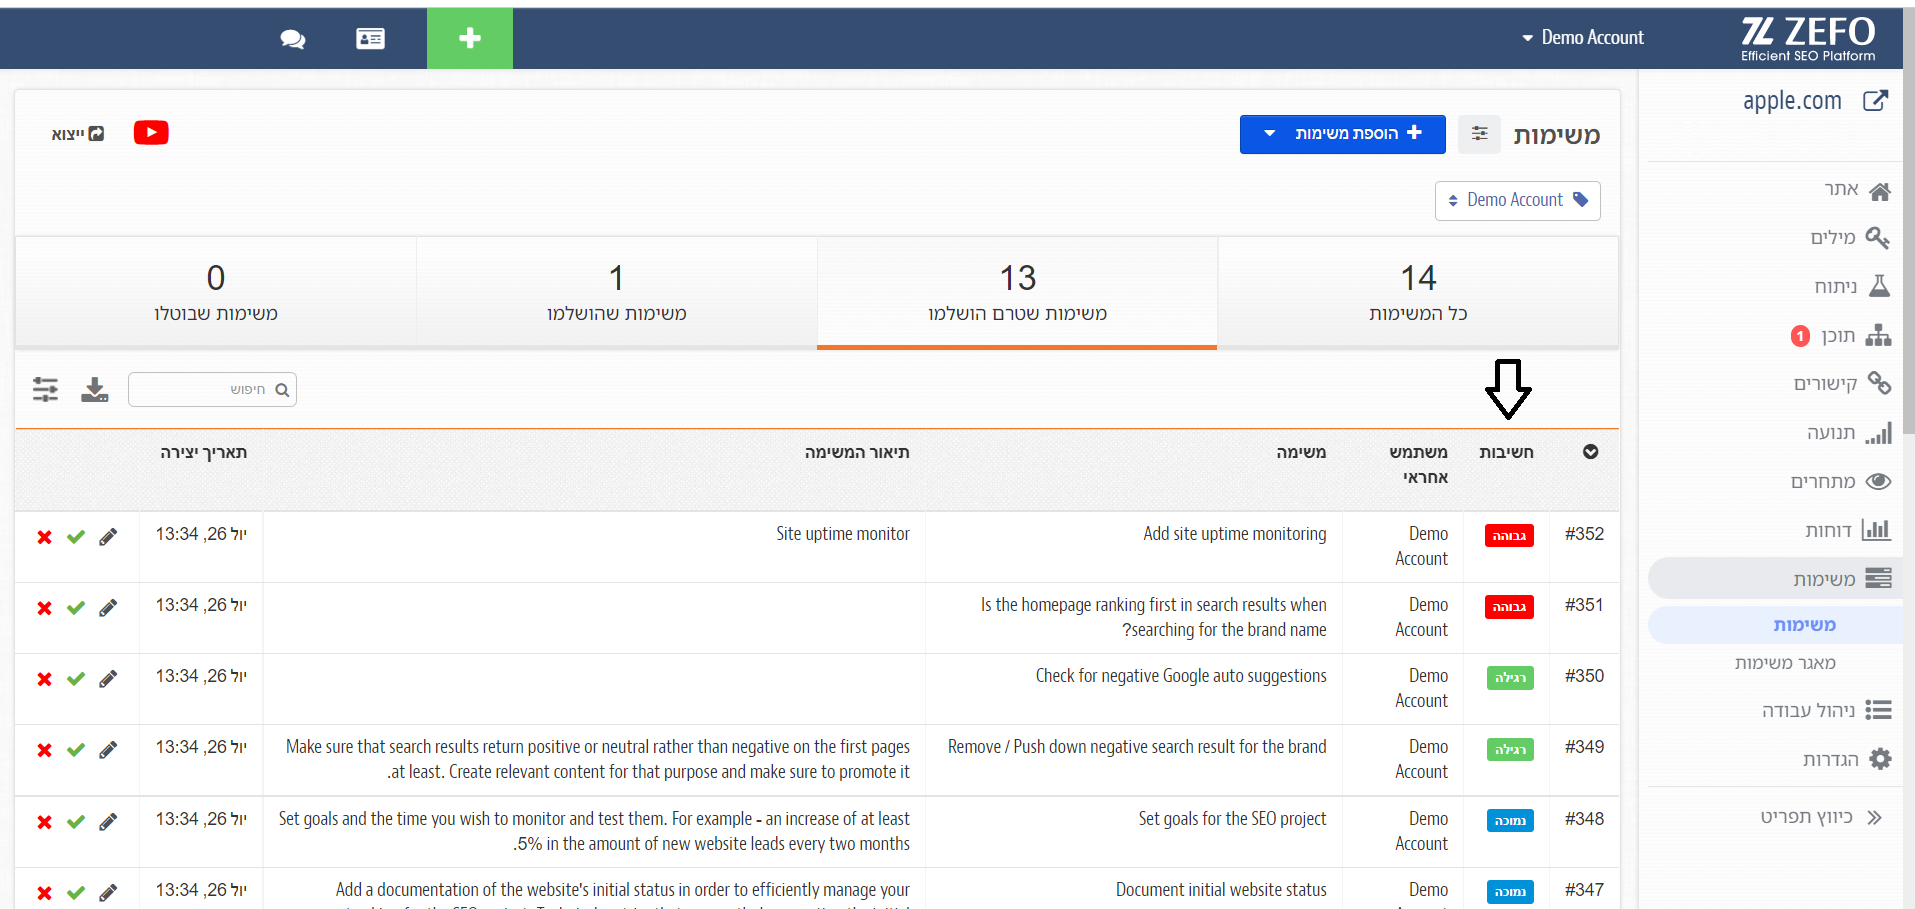The height and width of the screenshot is (909, 1915).
Task: Toggle the circle arrow in table header
Action: (1591, 452)
